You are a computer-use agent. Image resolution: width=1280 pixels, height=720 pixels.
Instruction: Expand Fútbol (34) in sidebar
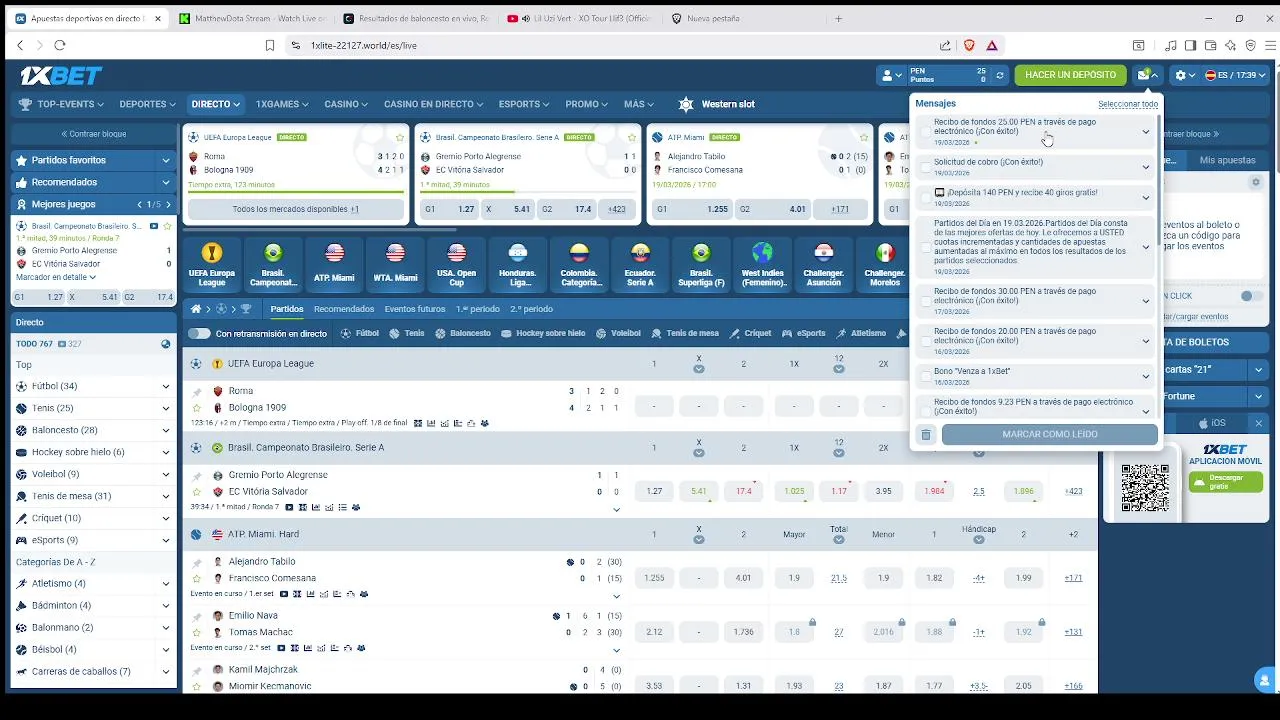pyautogui.click(x=166, y=386)
